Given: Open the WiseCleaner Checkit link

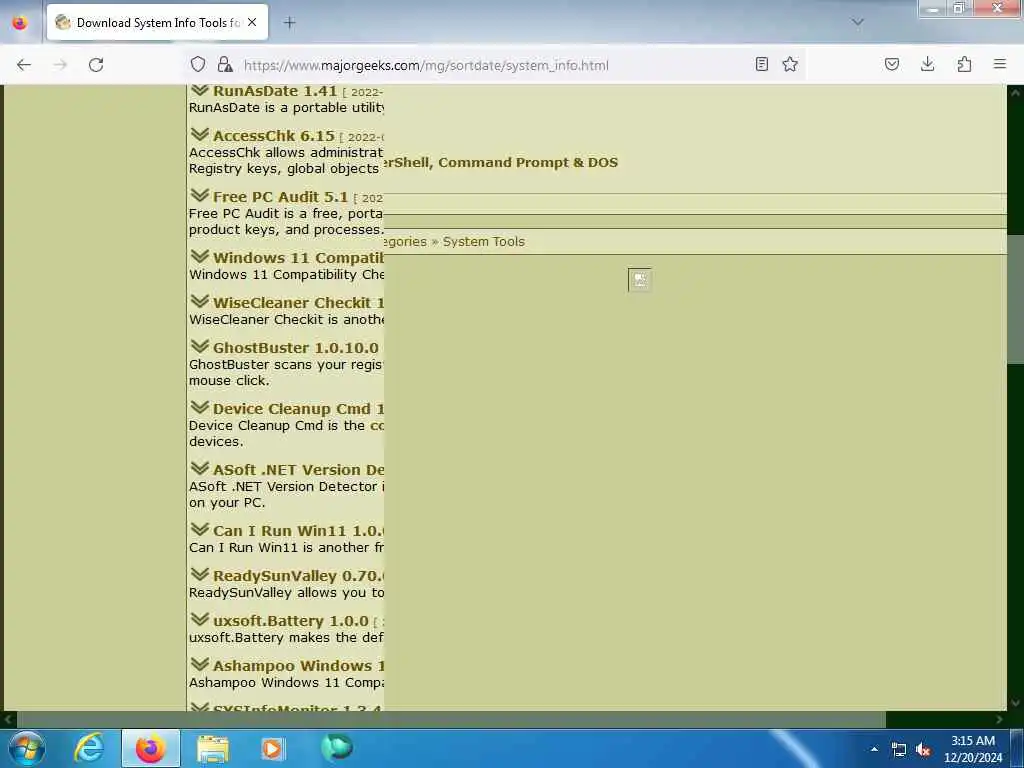Looking at the screenshot, I should pyautogui.click(x=298, y=303).
